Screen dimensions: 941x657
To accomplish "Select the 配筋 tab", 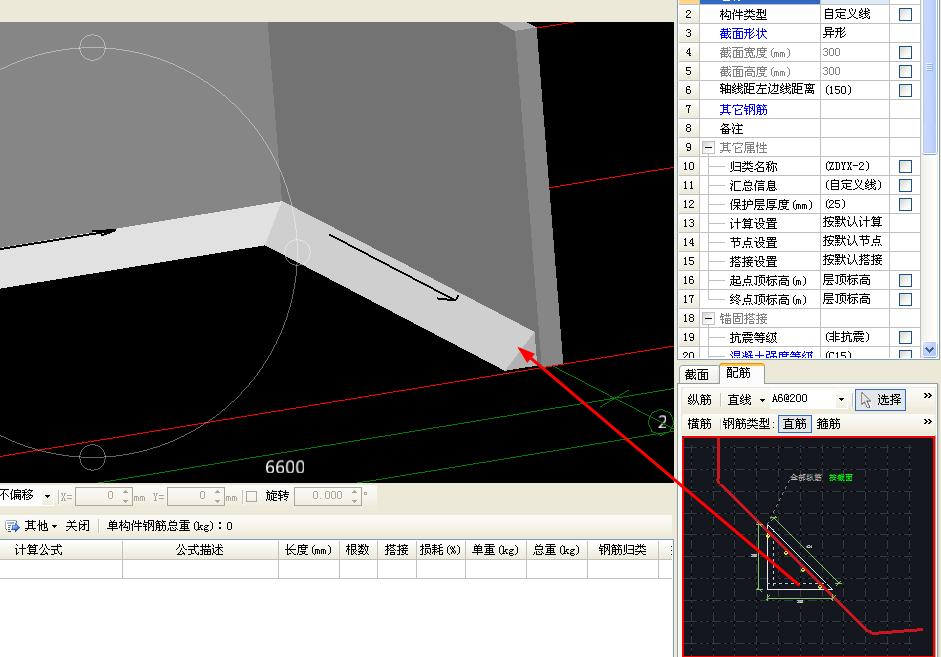I will tap(740, 373).
